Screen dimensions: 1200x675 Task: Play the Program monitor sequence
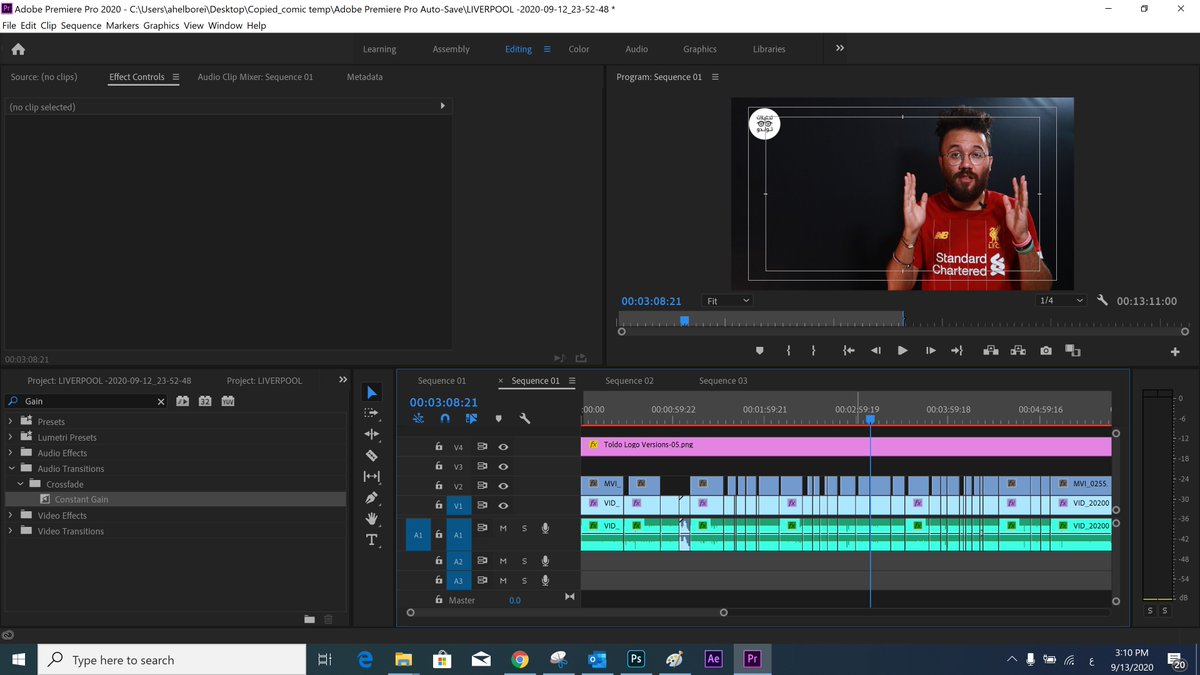coord(903,351)
